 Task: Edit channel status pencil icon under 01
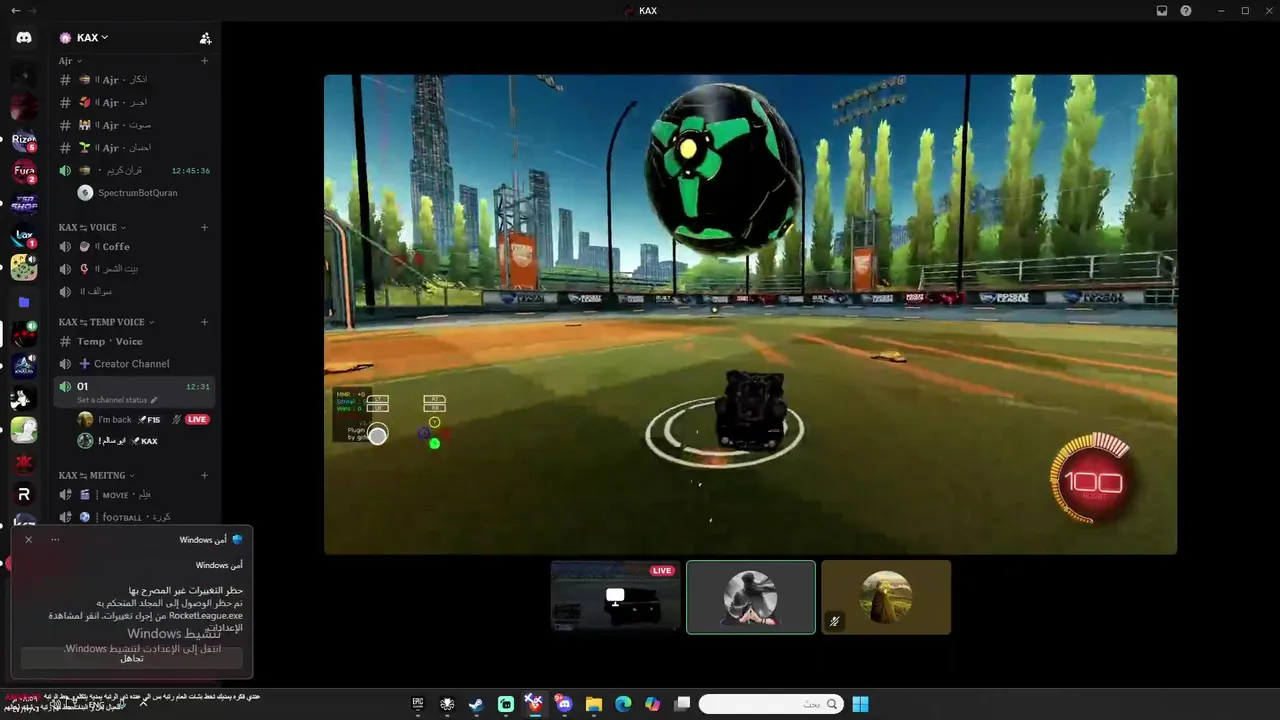point(154,400)
